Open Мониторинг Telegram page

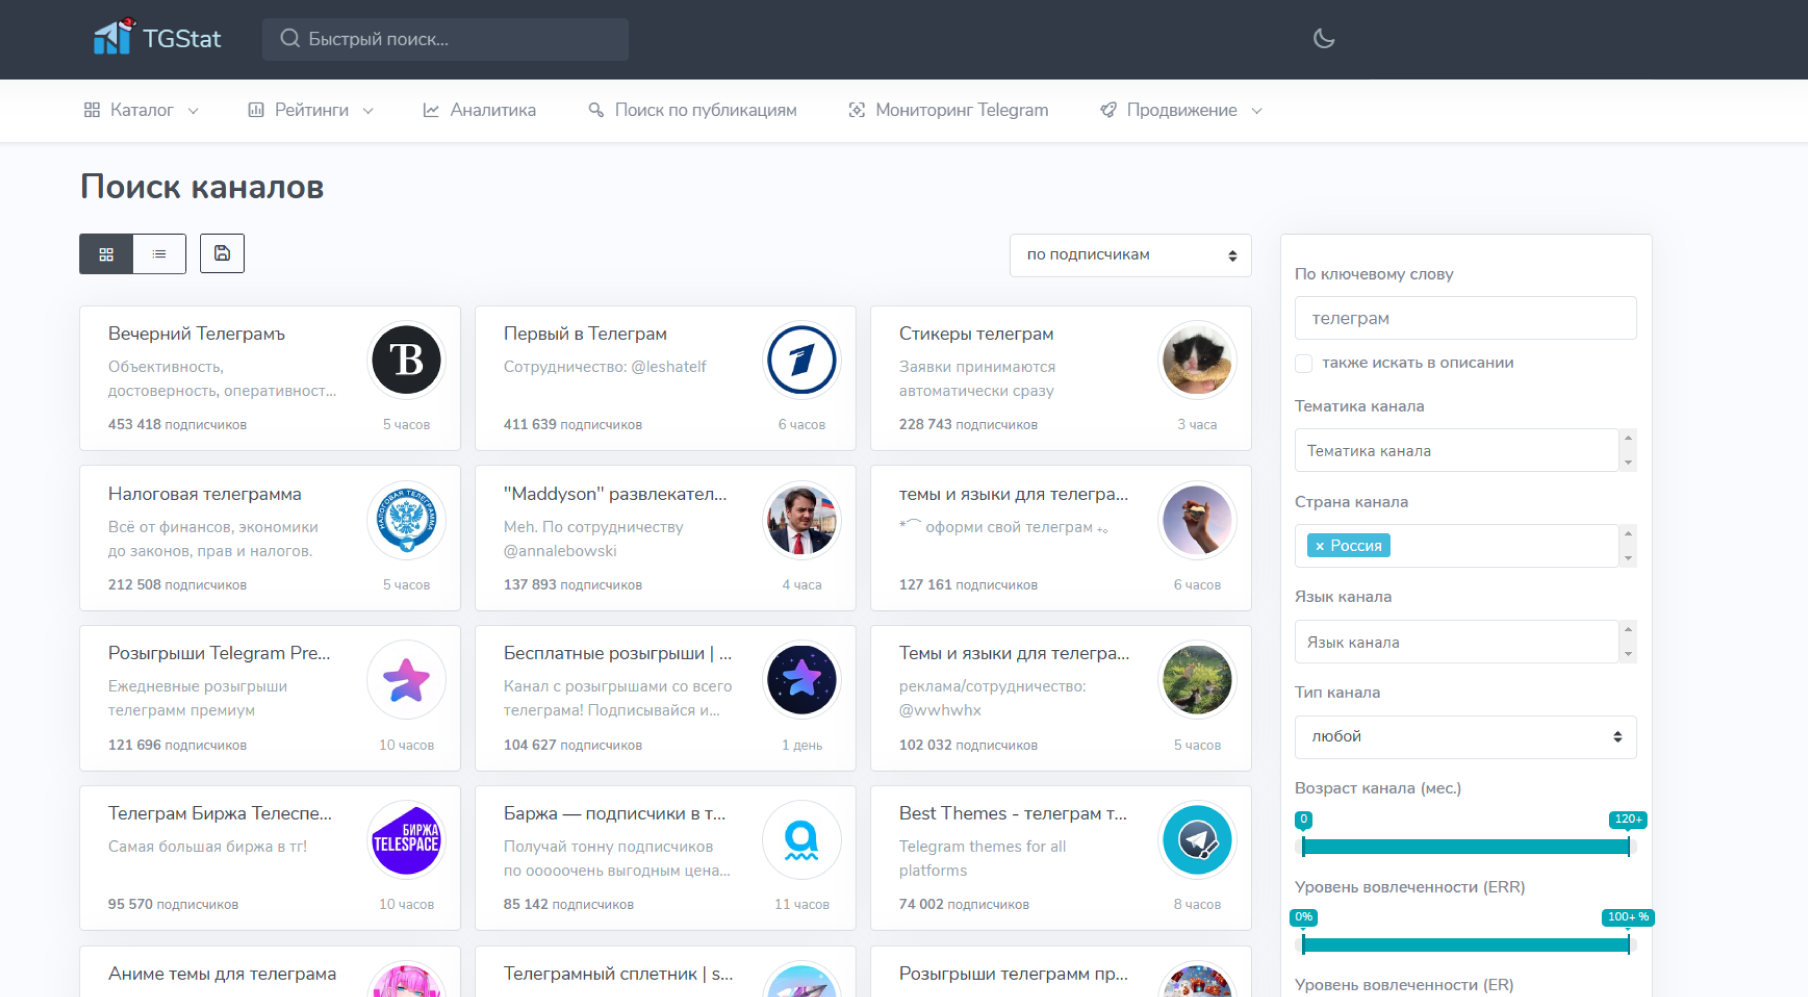pyautogui.click(x=948, y=110)
